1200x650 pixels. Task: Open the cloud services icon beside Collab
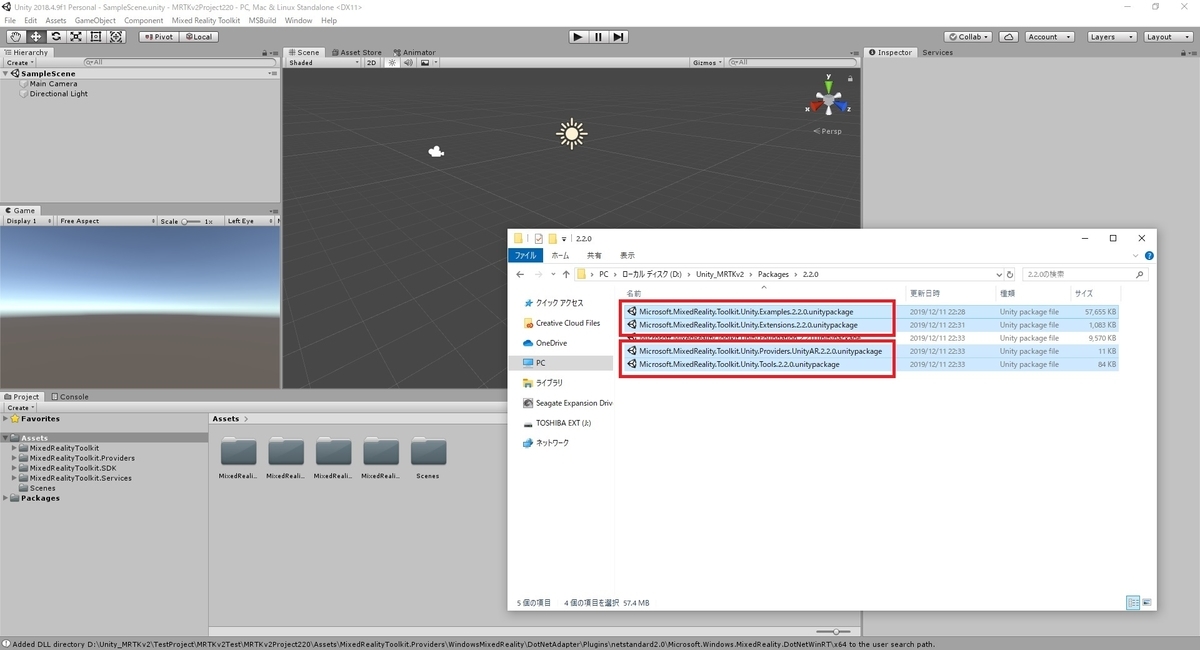(x=1008, y=36)
